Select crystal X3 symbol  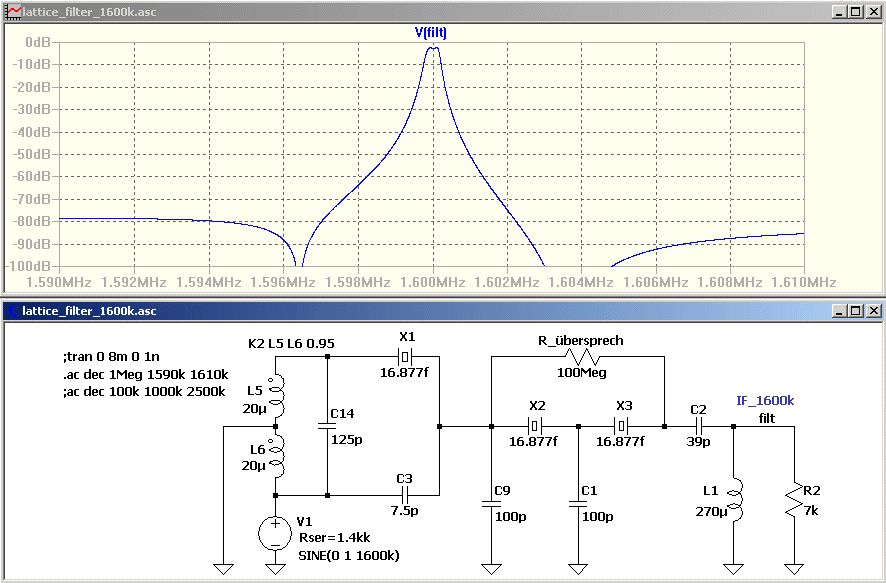pos(622,425)
